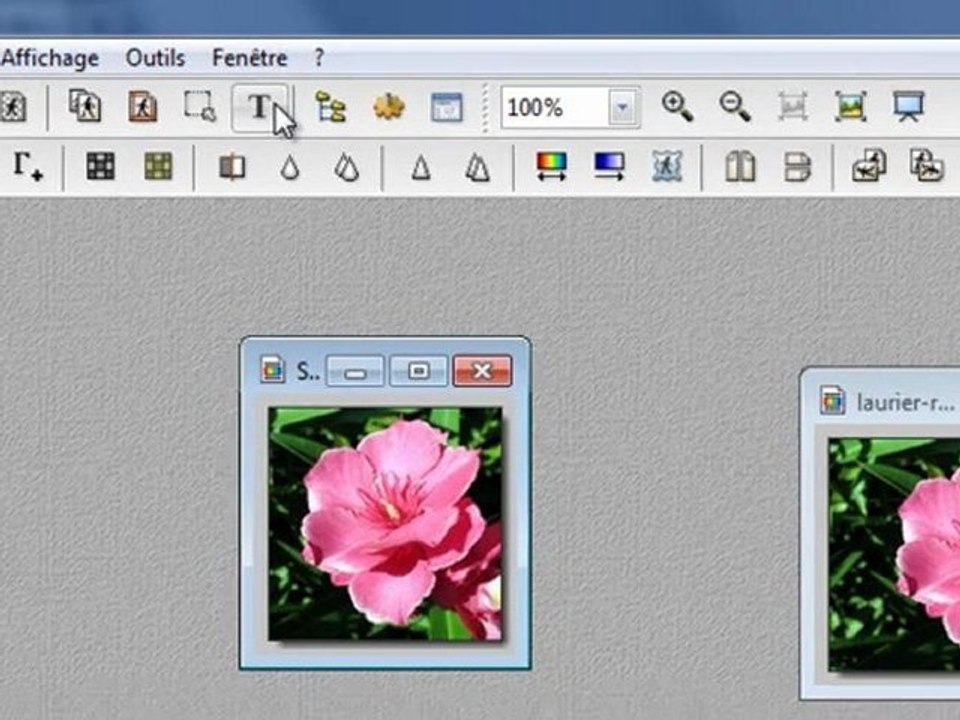The height and width of the screenshot is (720, 960).
Task: Click the show selection dashed-rectangle icon
Action: [200, 107]
